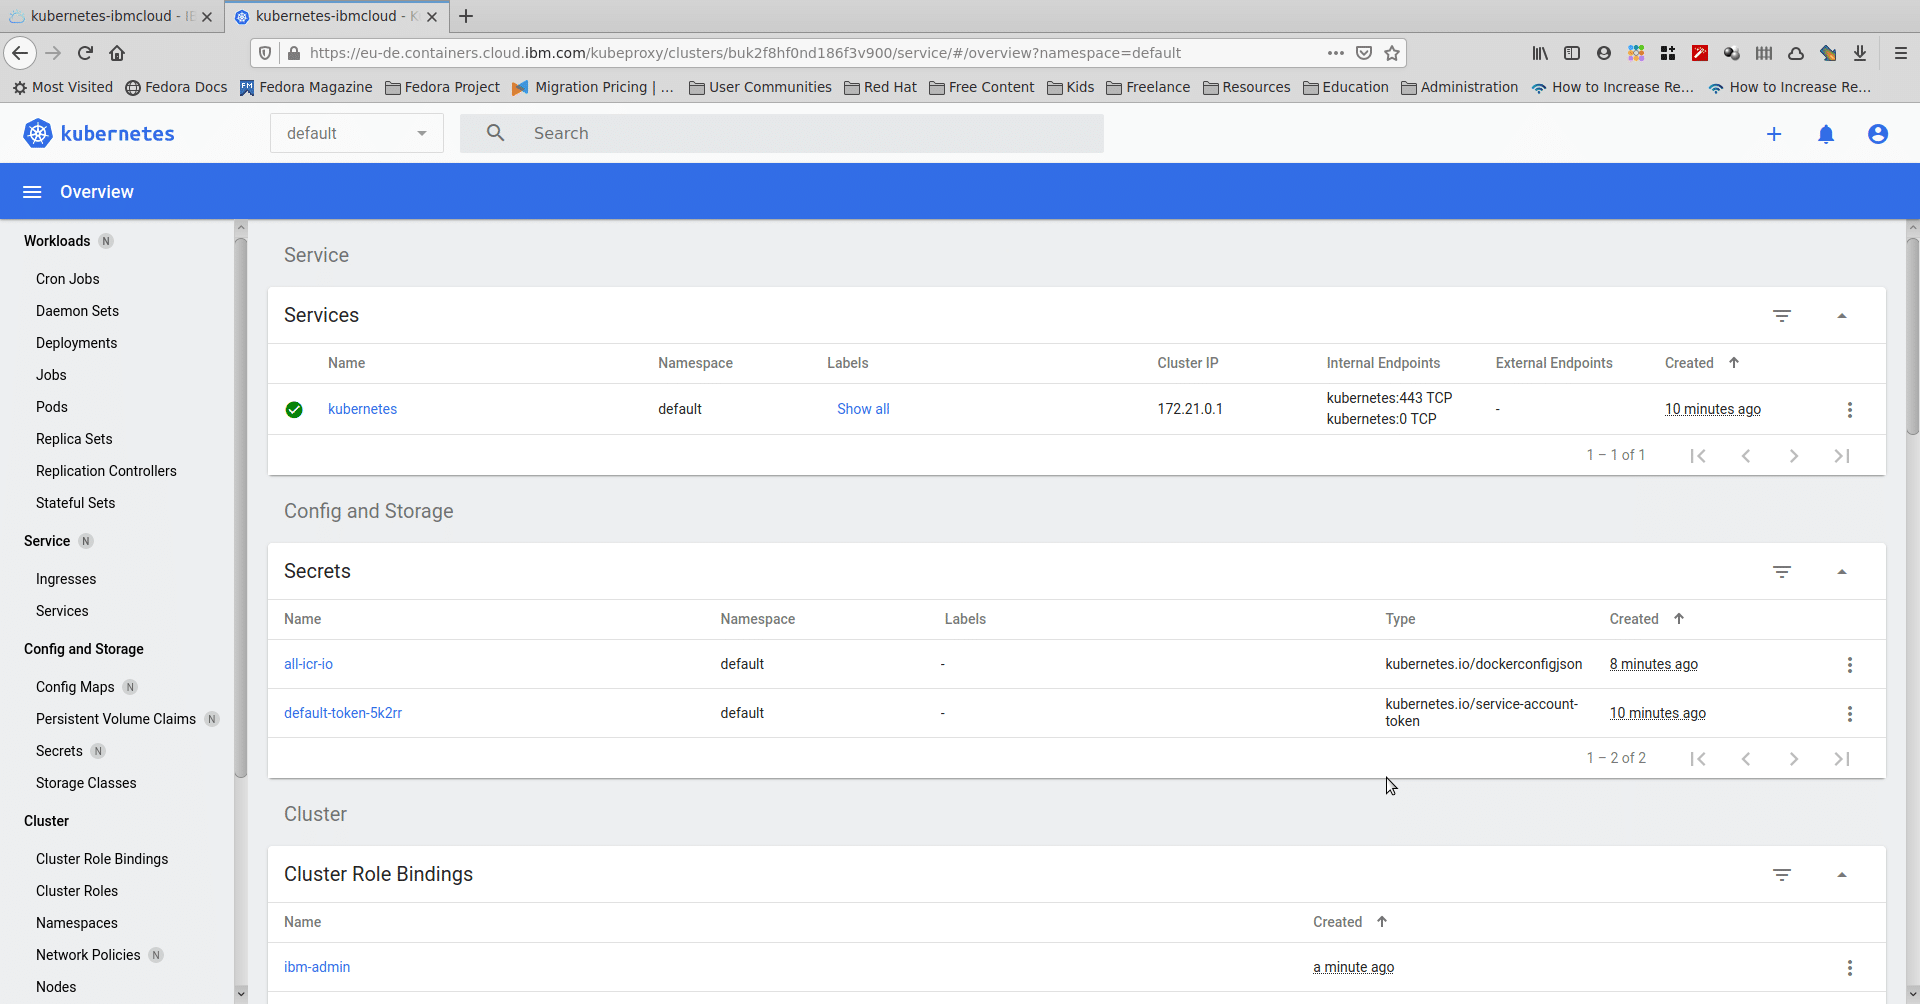Open Ingresses in the sidebar
1920x1004 pixels.
coord(66,579)
